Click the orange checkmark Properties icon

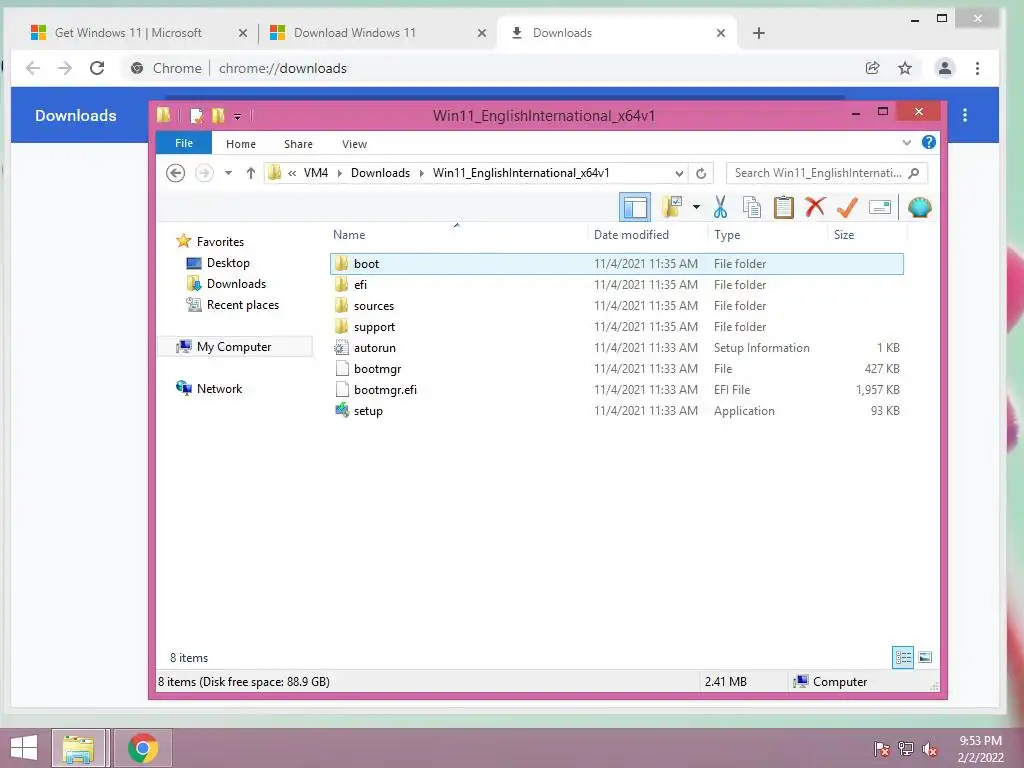847,208
